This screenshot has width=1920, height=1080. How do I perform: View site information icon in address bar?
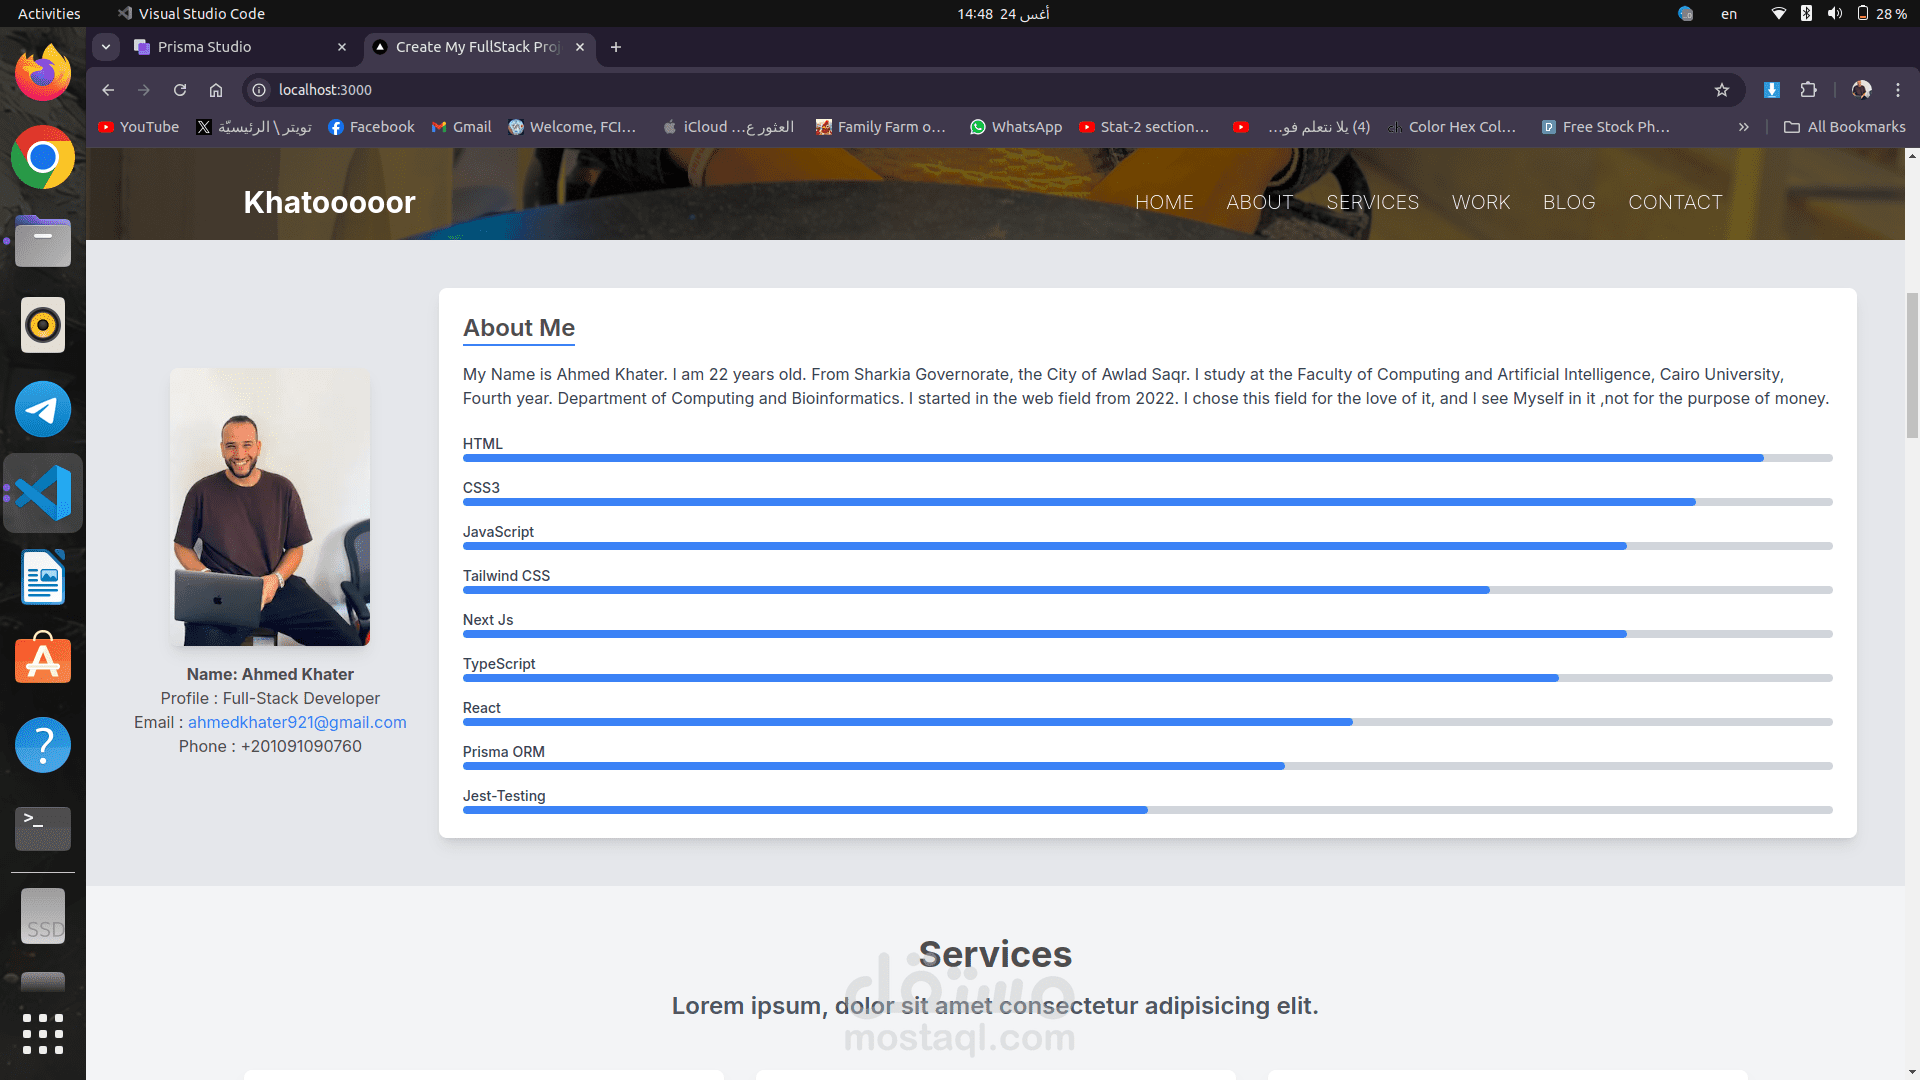[259, 90]
